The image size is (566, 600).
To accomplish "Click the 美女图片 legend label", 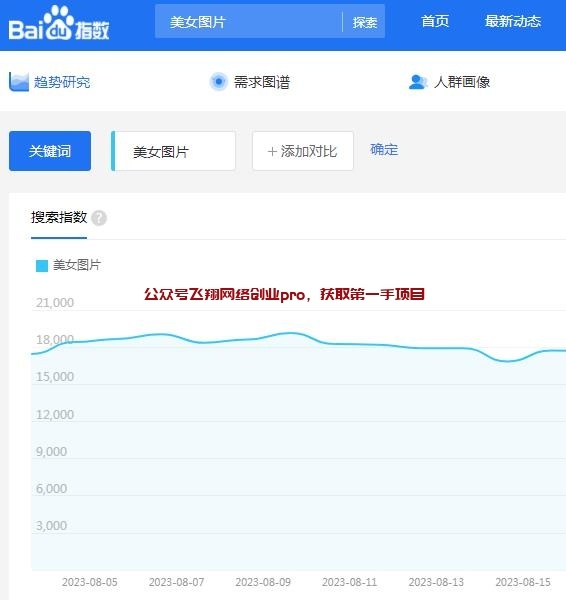I will click(x=77, y=265).
